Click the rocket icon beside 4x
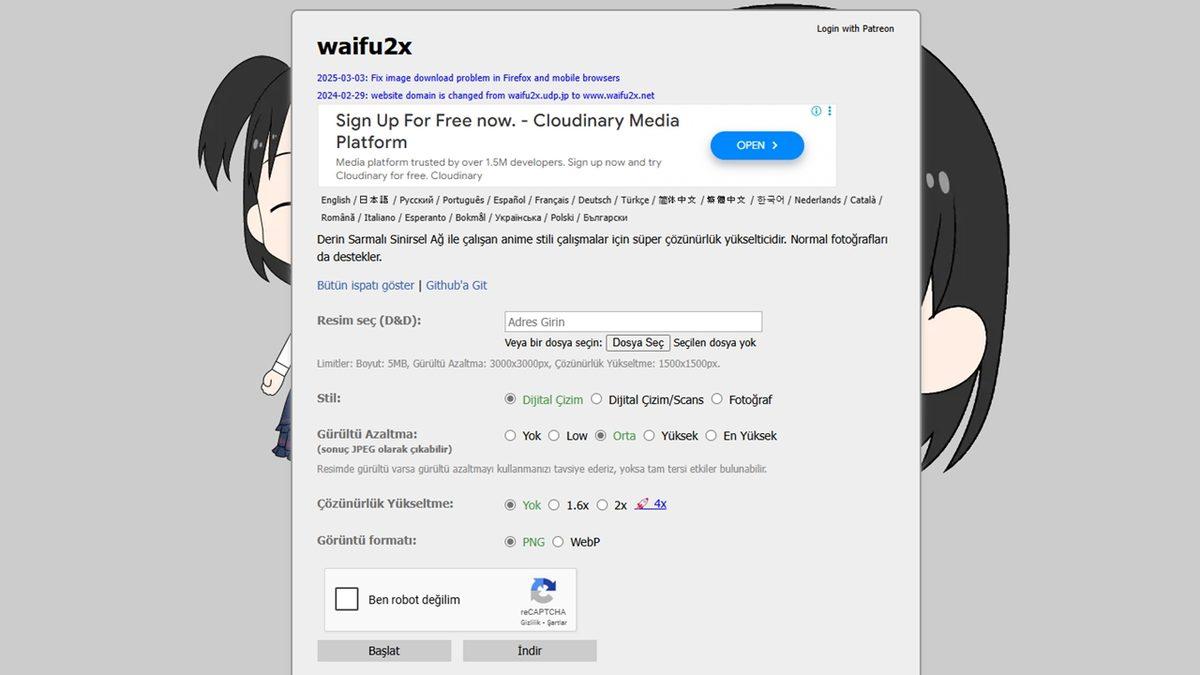Image resolution: width=1200 pixels, height=675 pixels. tap(642, 504)
